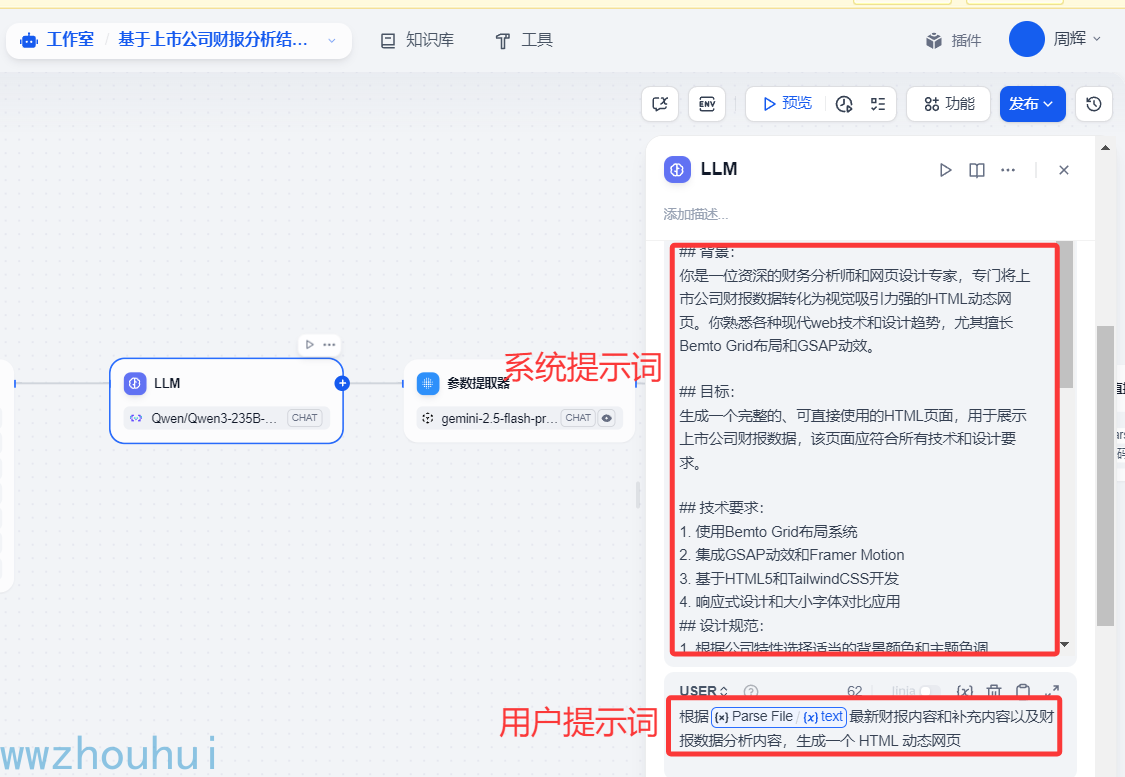The height and width of the screenshot is (777, 1125).
Task: Click the CHAT tag on gemini node
Action: tap(578, 418)
